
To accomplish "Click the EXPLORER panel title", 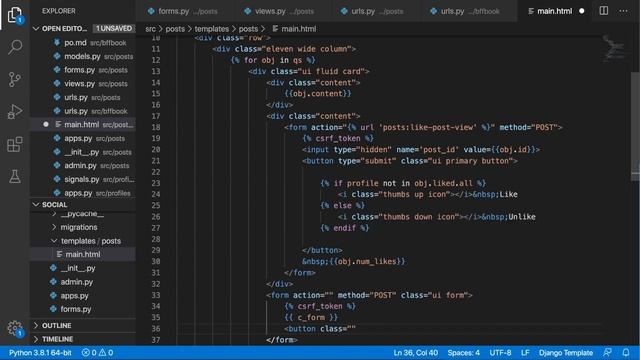I will (59, 11).
